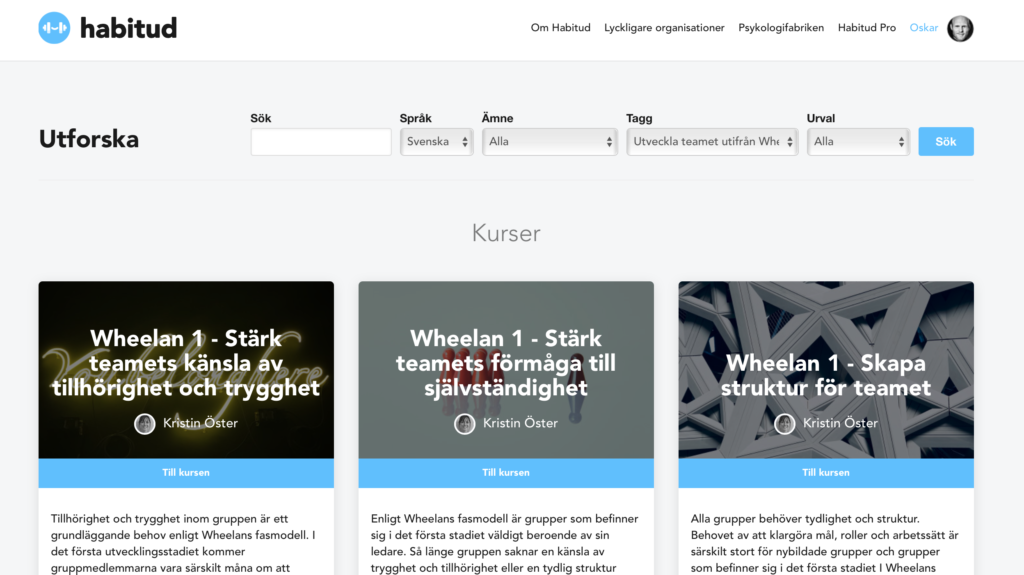The width and height of the screenshot is (1024, 575).
Task: Click Till kursen under the självständighet course
Action: click(x=506, y=472)
